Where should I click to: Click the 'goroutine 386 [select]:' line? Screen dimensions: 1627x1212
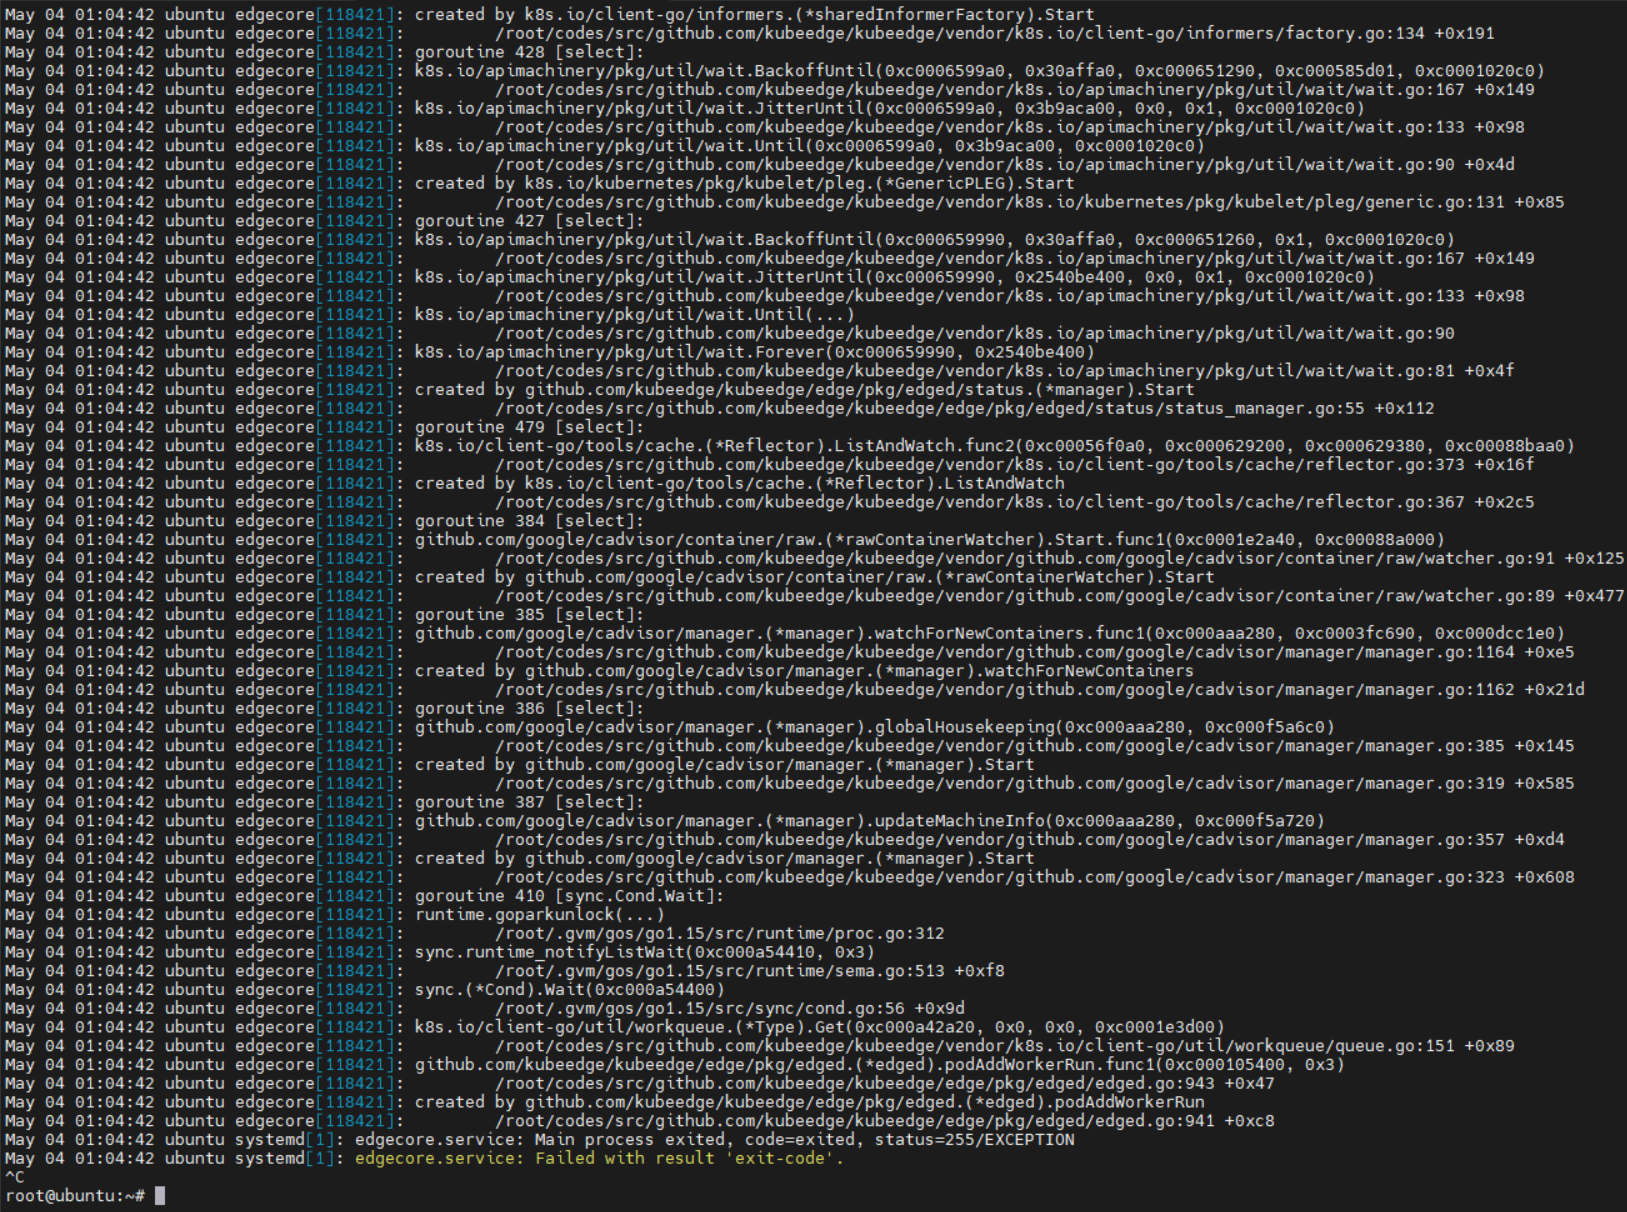point(325,708)
